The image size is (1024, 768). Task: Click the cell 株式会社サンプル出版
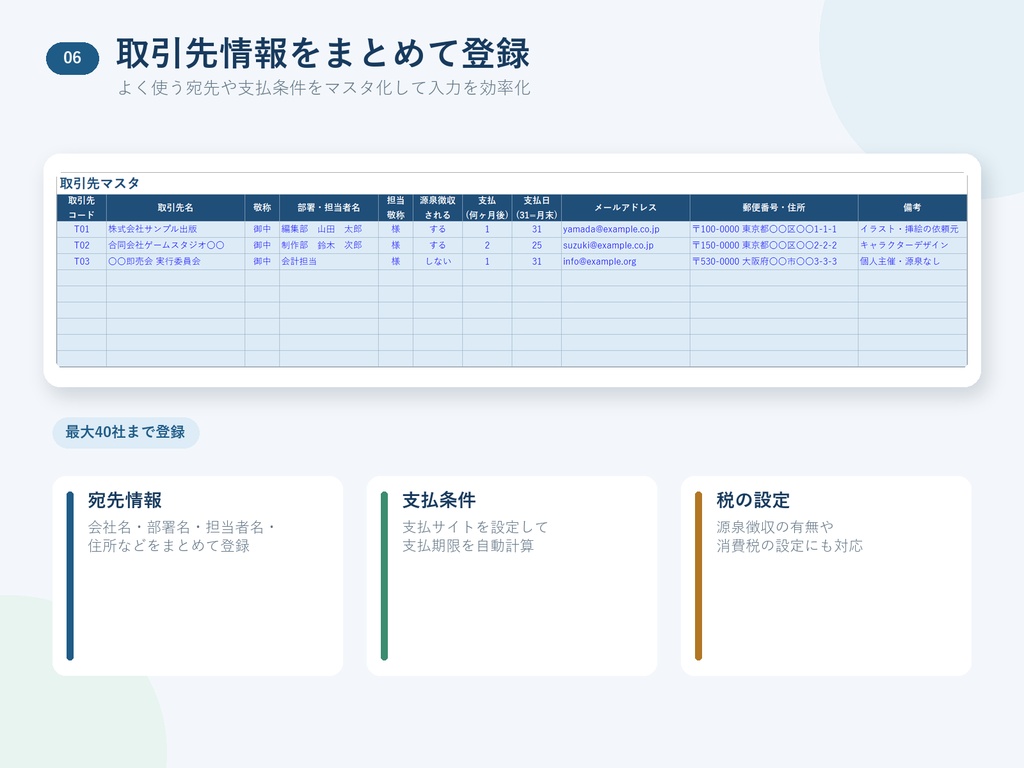point(176,229)
